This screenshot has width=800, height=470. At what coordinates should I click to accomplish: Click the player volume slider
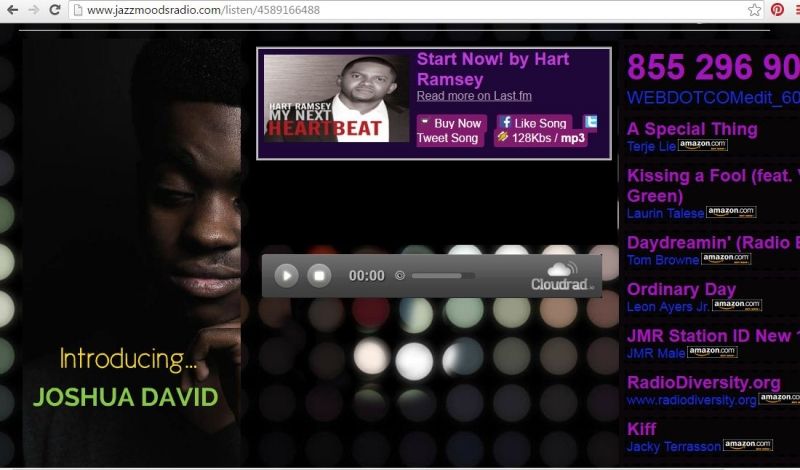click(x=443, y=276)
